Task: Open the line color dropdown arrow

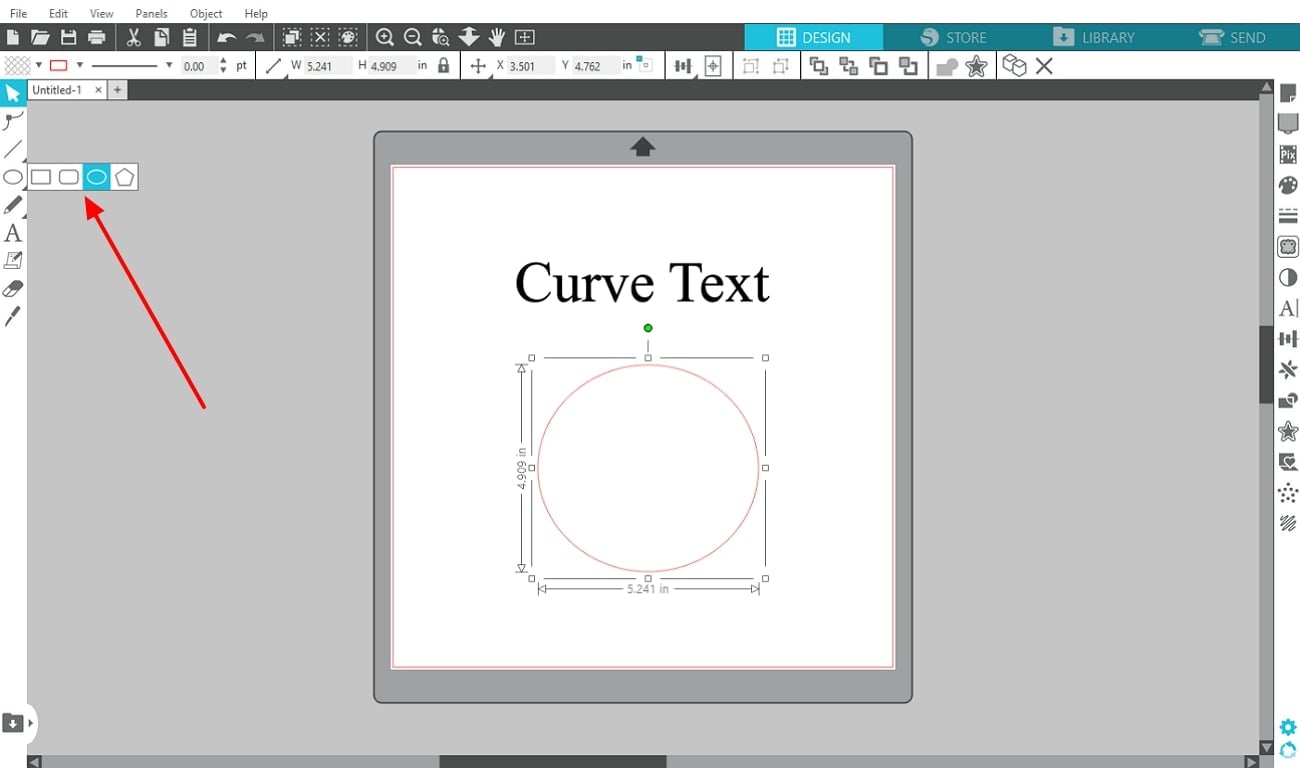Action: pos(79,65)
